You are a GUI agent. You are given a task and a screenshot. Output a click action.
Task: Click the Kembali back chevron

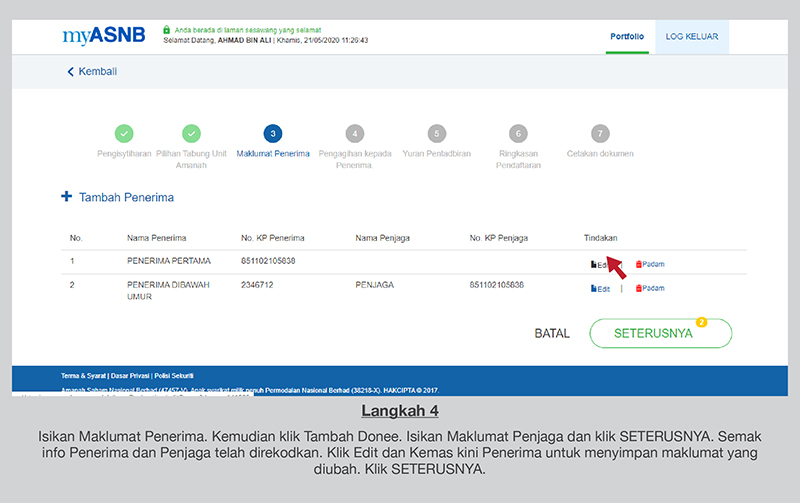pyautogui.click(x=71, y=72)
